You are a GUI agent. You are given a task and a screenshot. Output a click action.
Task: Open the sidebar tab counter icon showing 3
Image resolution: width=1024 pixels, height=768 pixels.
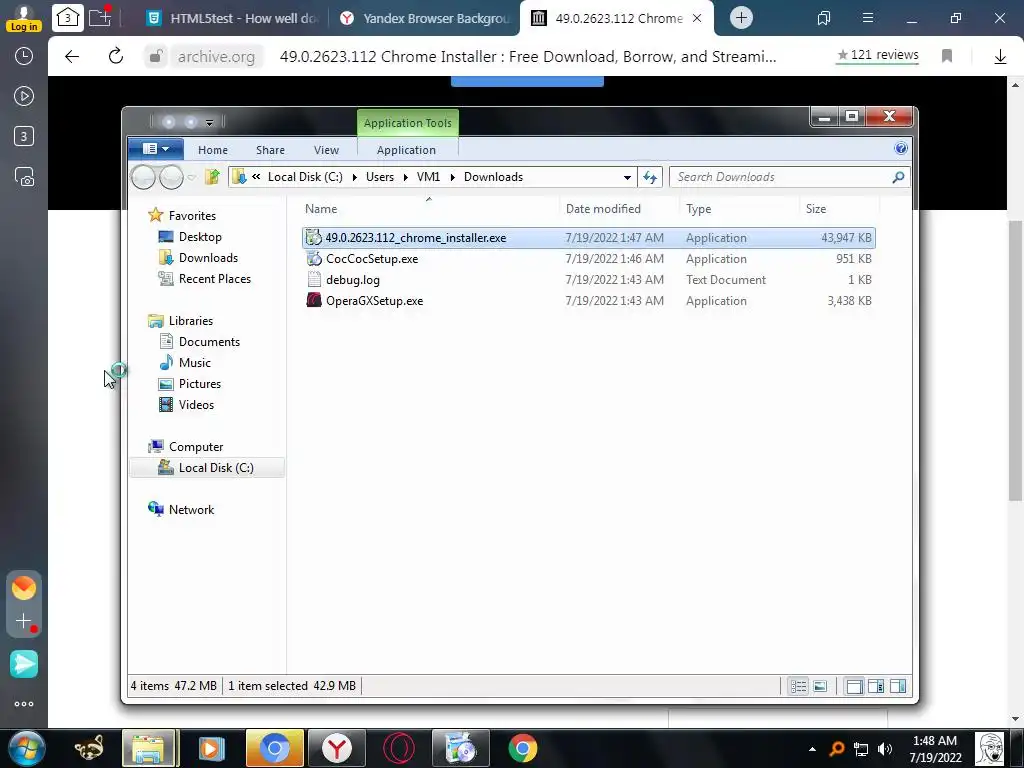pos(24,136)
